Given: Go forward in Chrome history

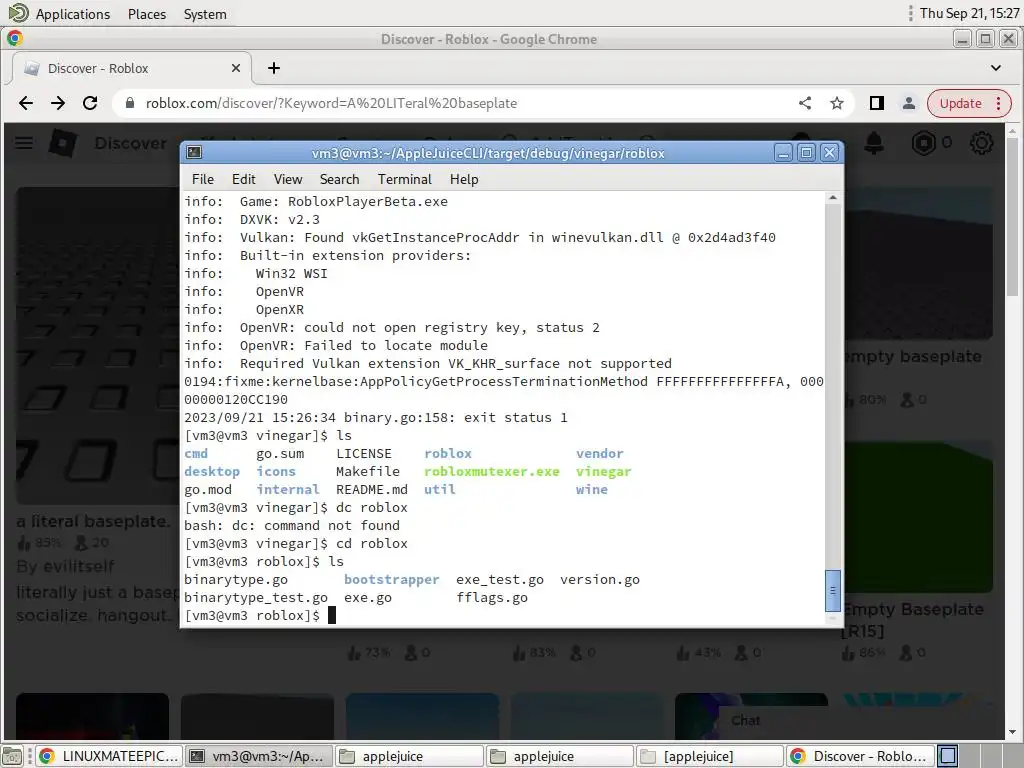Looking at the screenshot, I should click(x=58, y=103).
